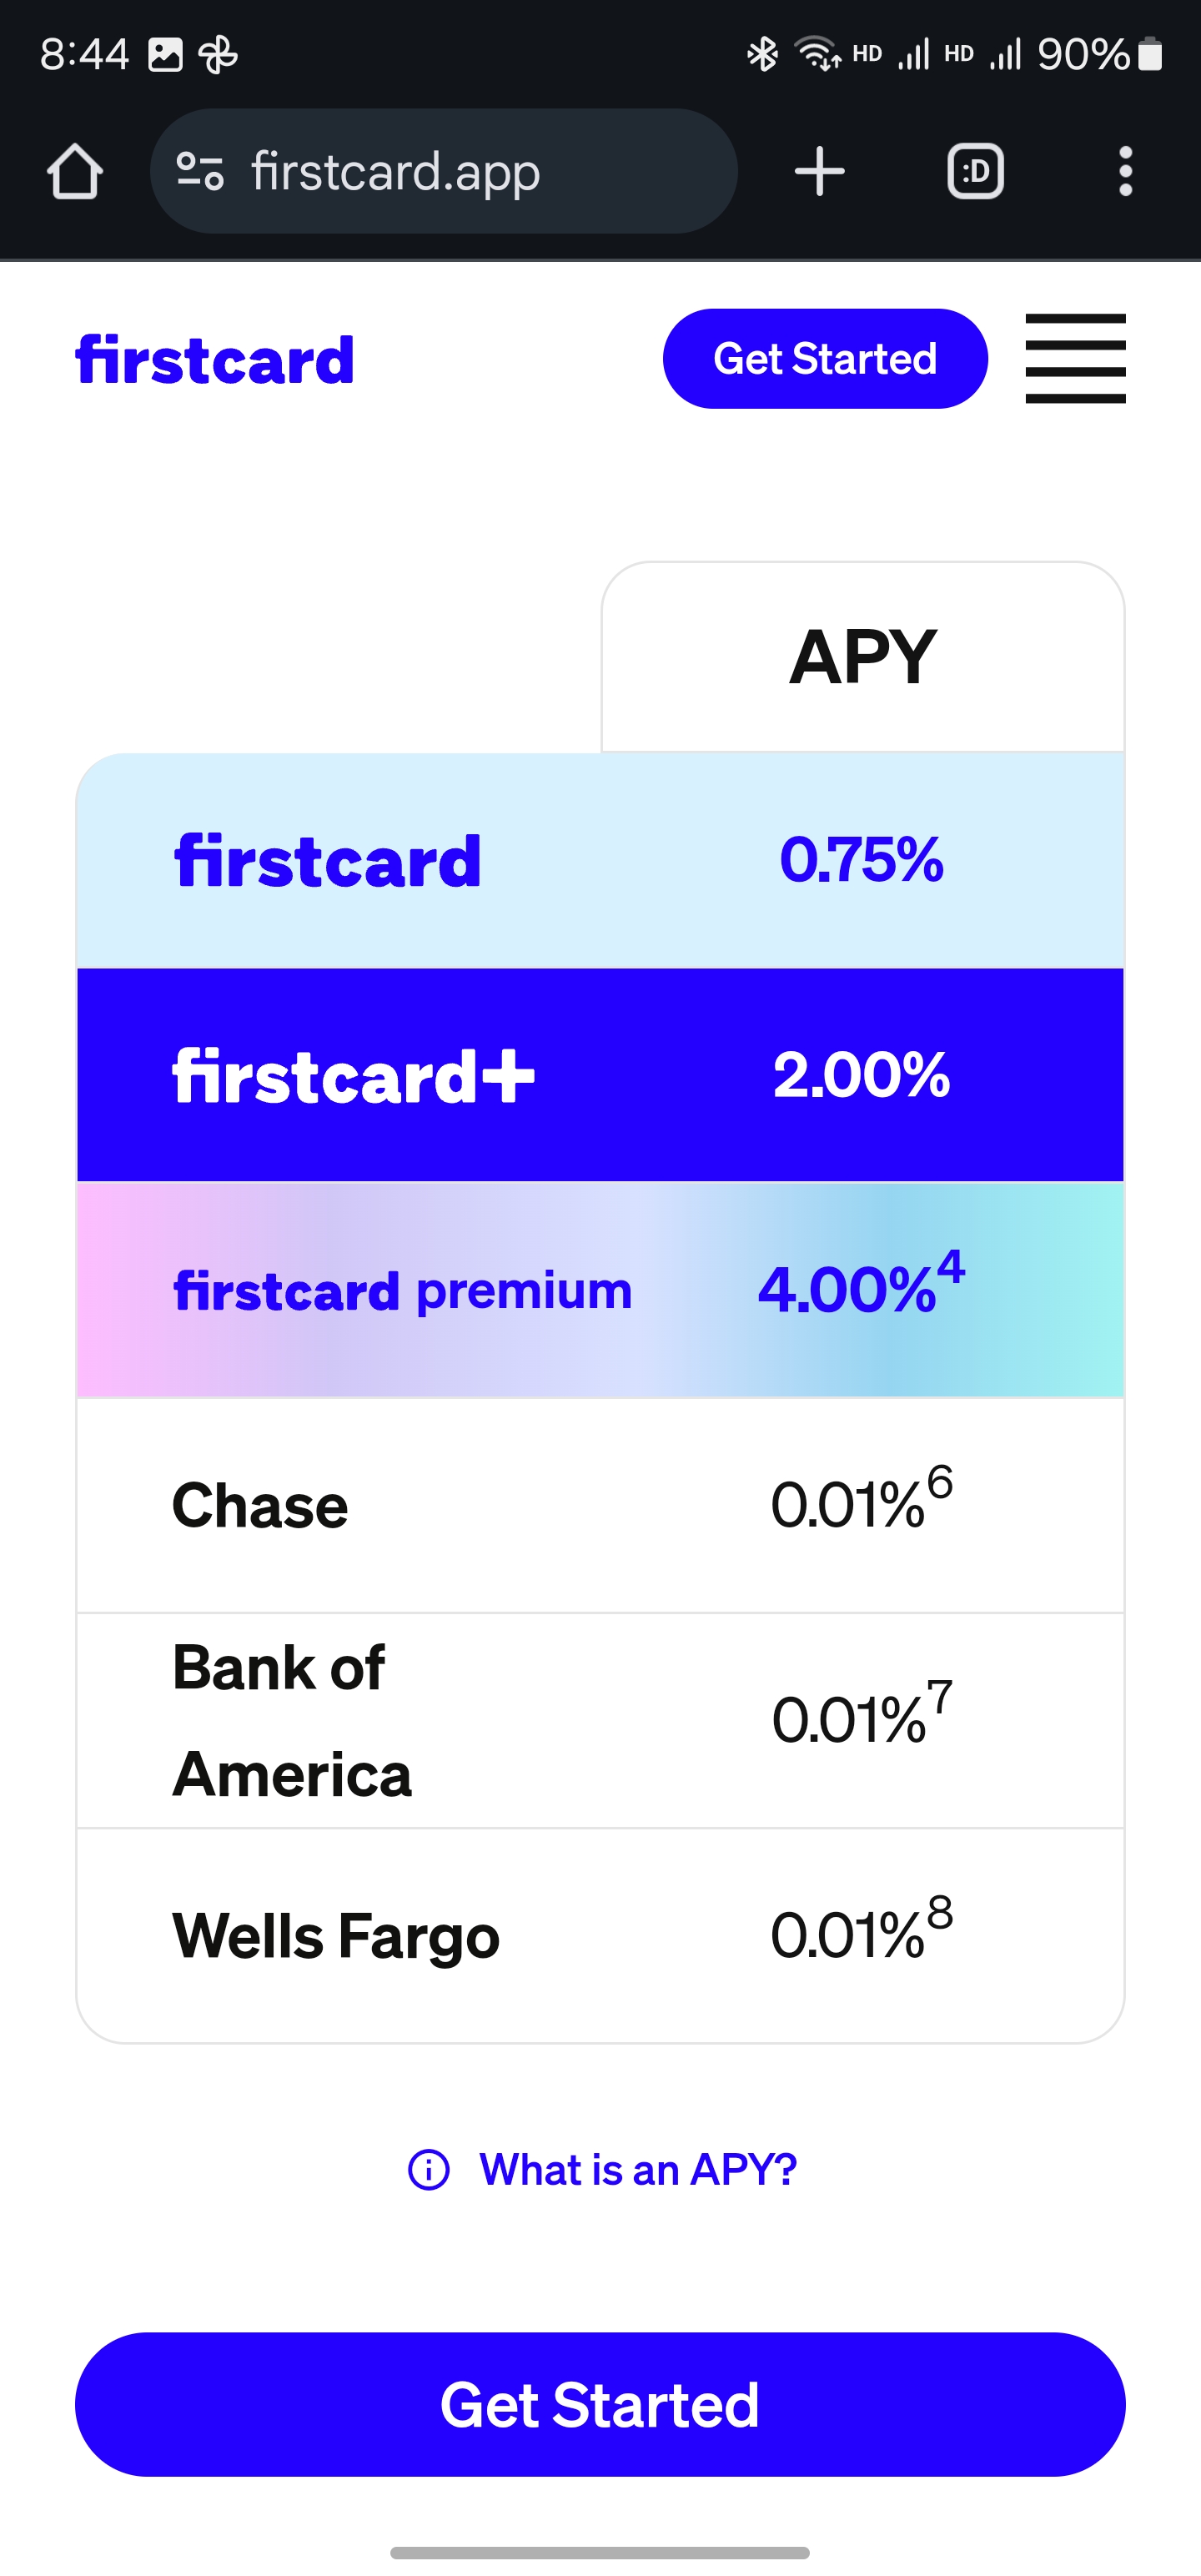Viewport: 1201px width, 2576px height.
Task: Open a new browser tab with plus icon
Action: pos(820,171)
